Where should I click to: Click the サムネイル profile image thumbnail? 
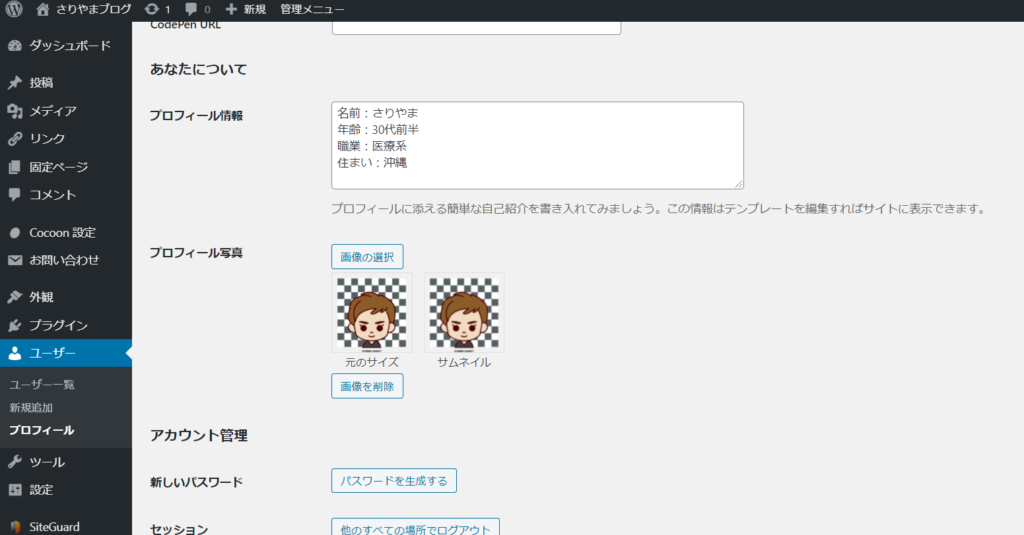click(464, 313)
